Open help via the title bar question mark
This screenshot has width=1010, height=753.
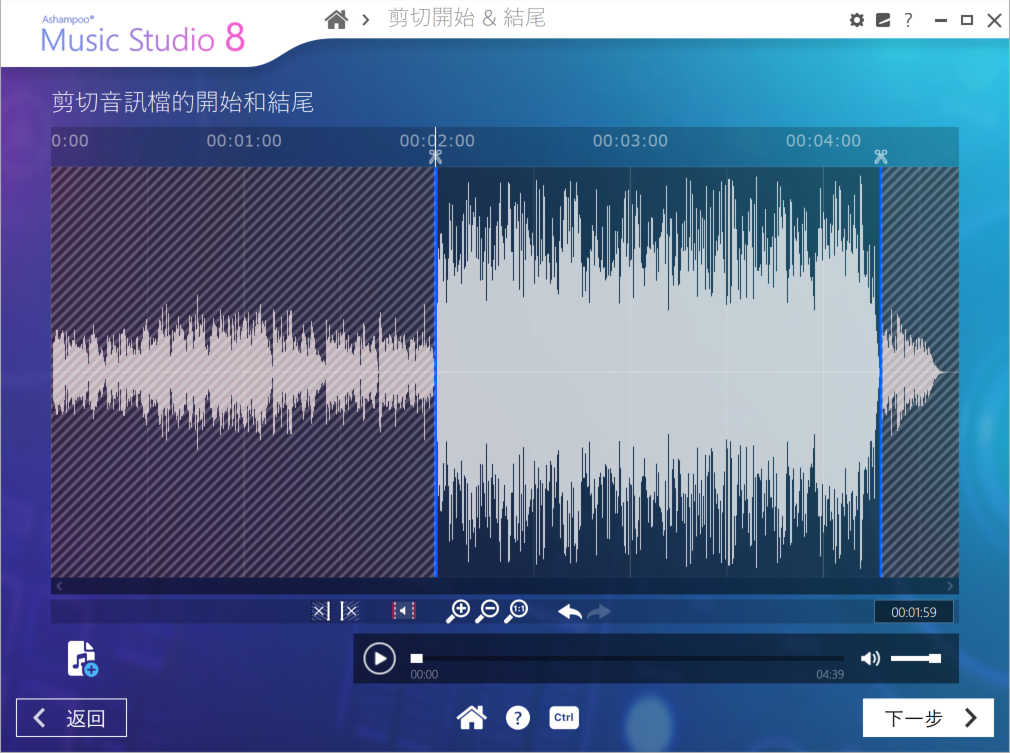click(908, 20)
